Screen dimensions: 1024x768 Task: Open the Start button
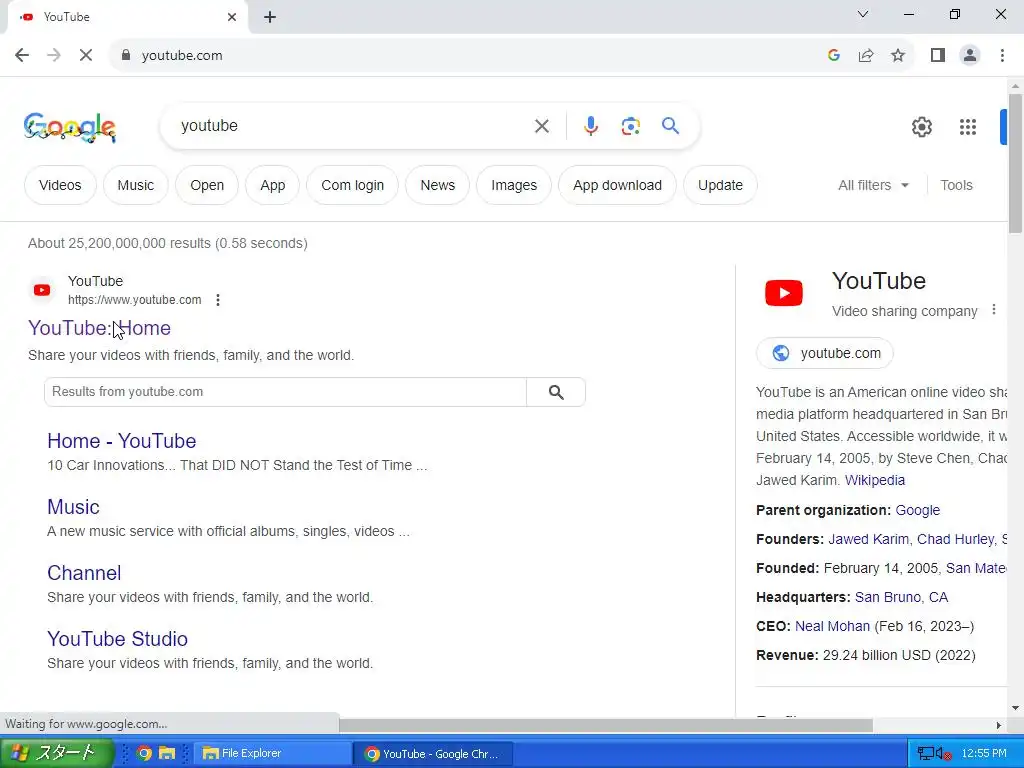(x=56, y=753)
